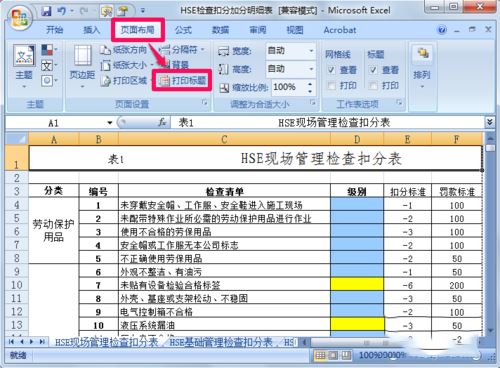This screenshot has height=368, width=500.
Task: Go to first sheet tab
Action: click(x=11, y=342)
